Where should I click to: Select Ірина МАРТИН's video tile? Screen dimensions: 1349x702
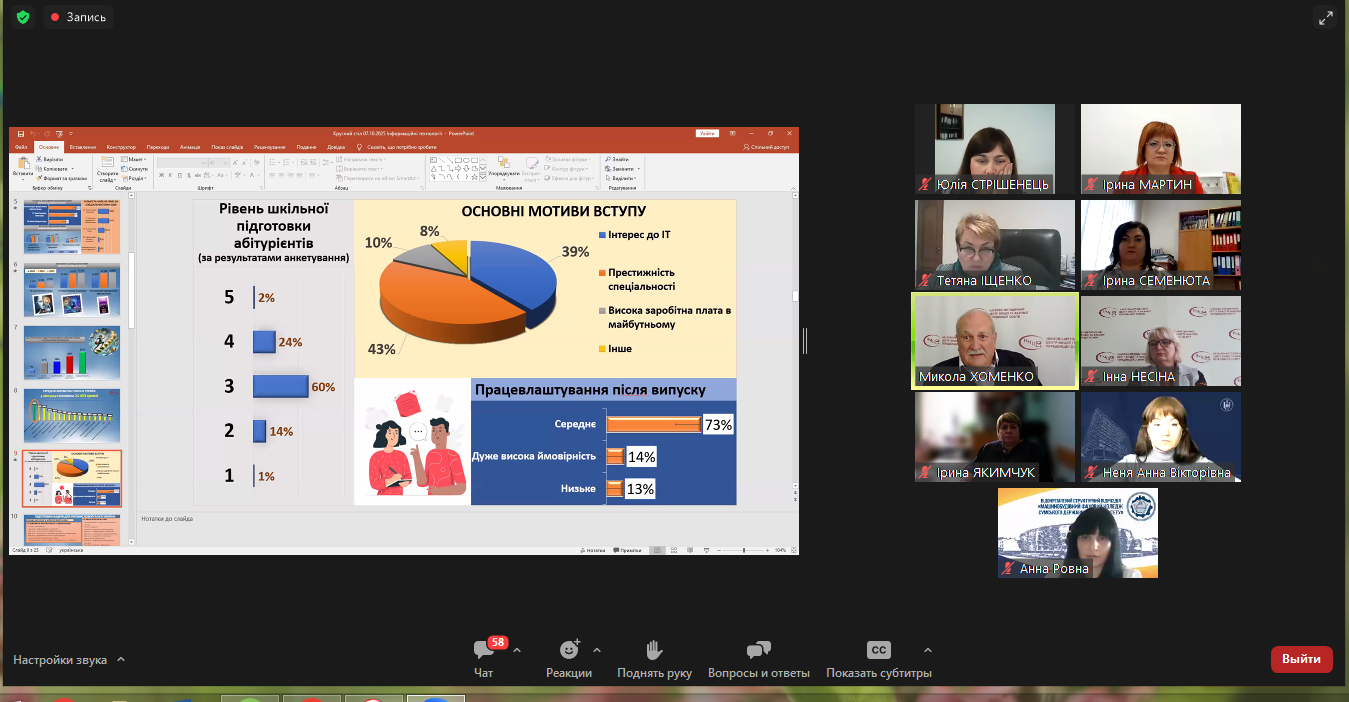tap(1160, 148)
